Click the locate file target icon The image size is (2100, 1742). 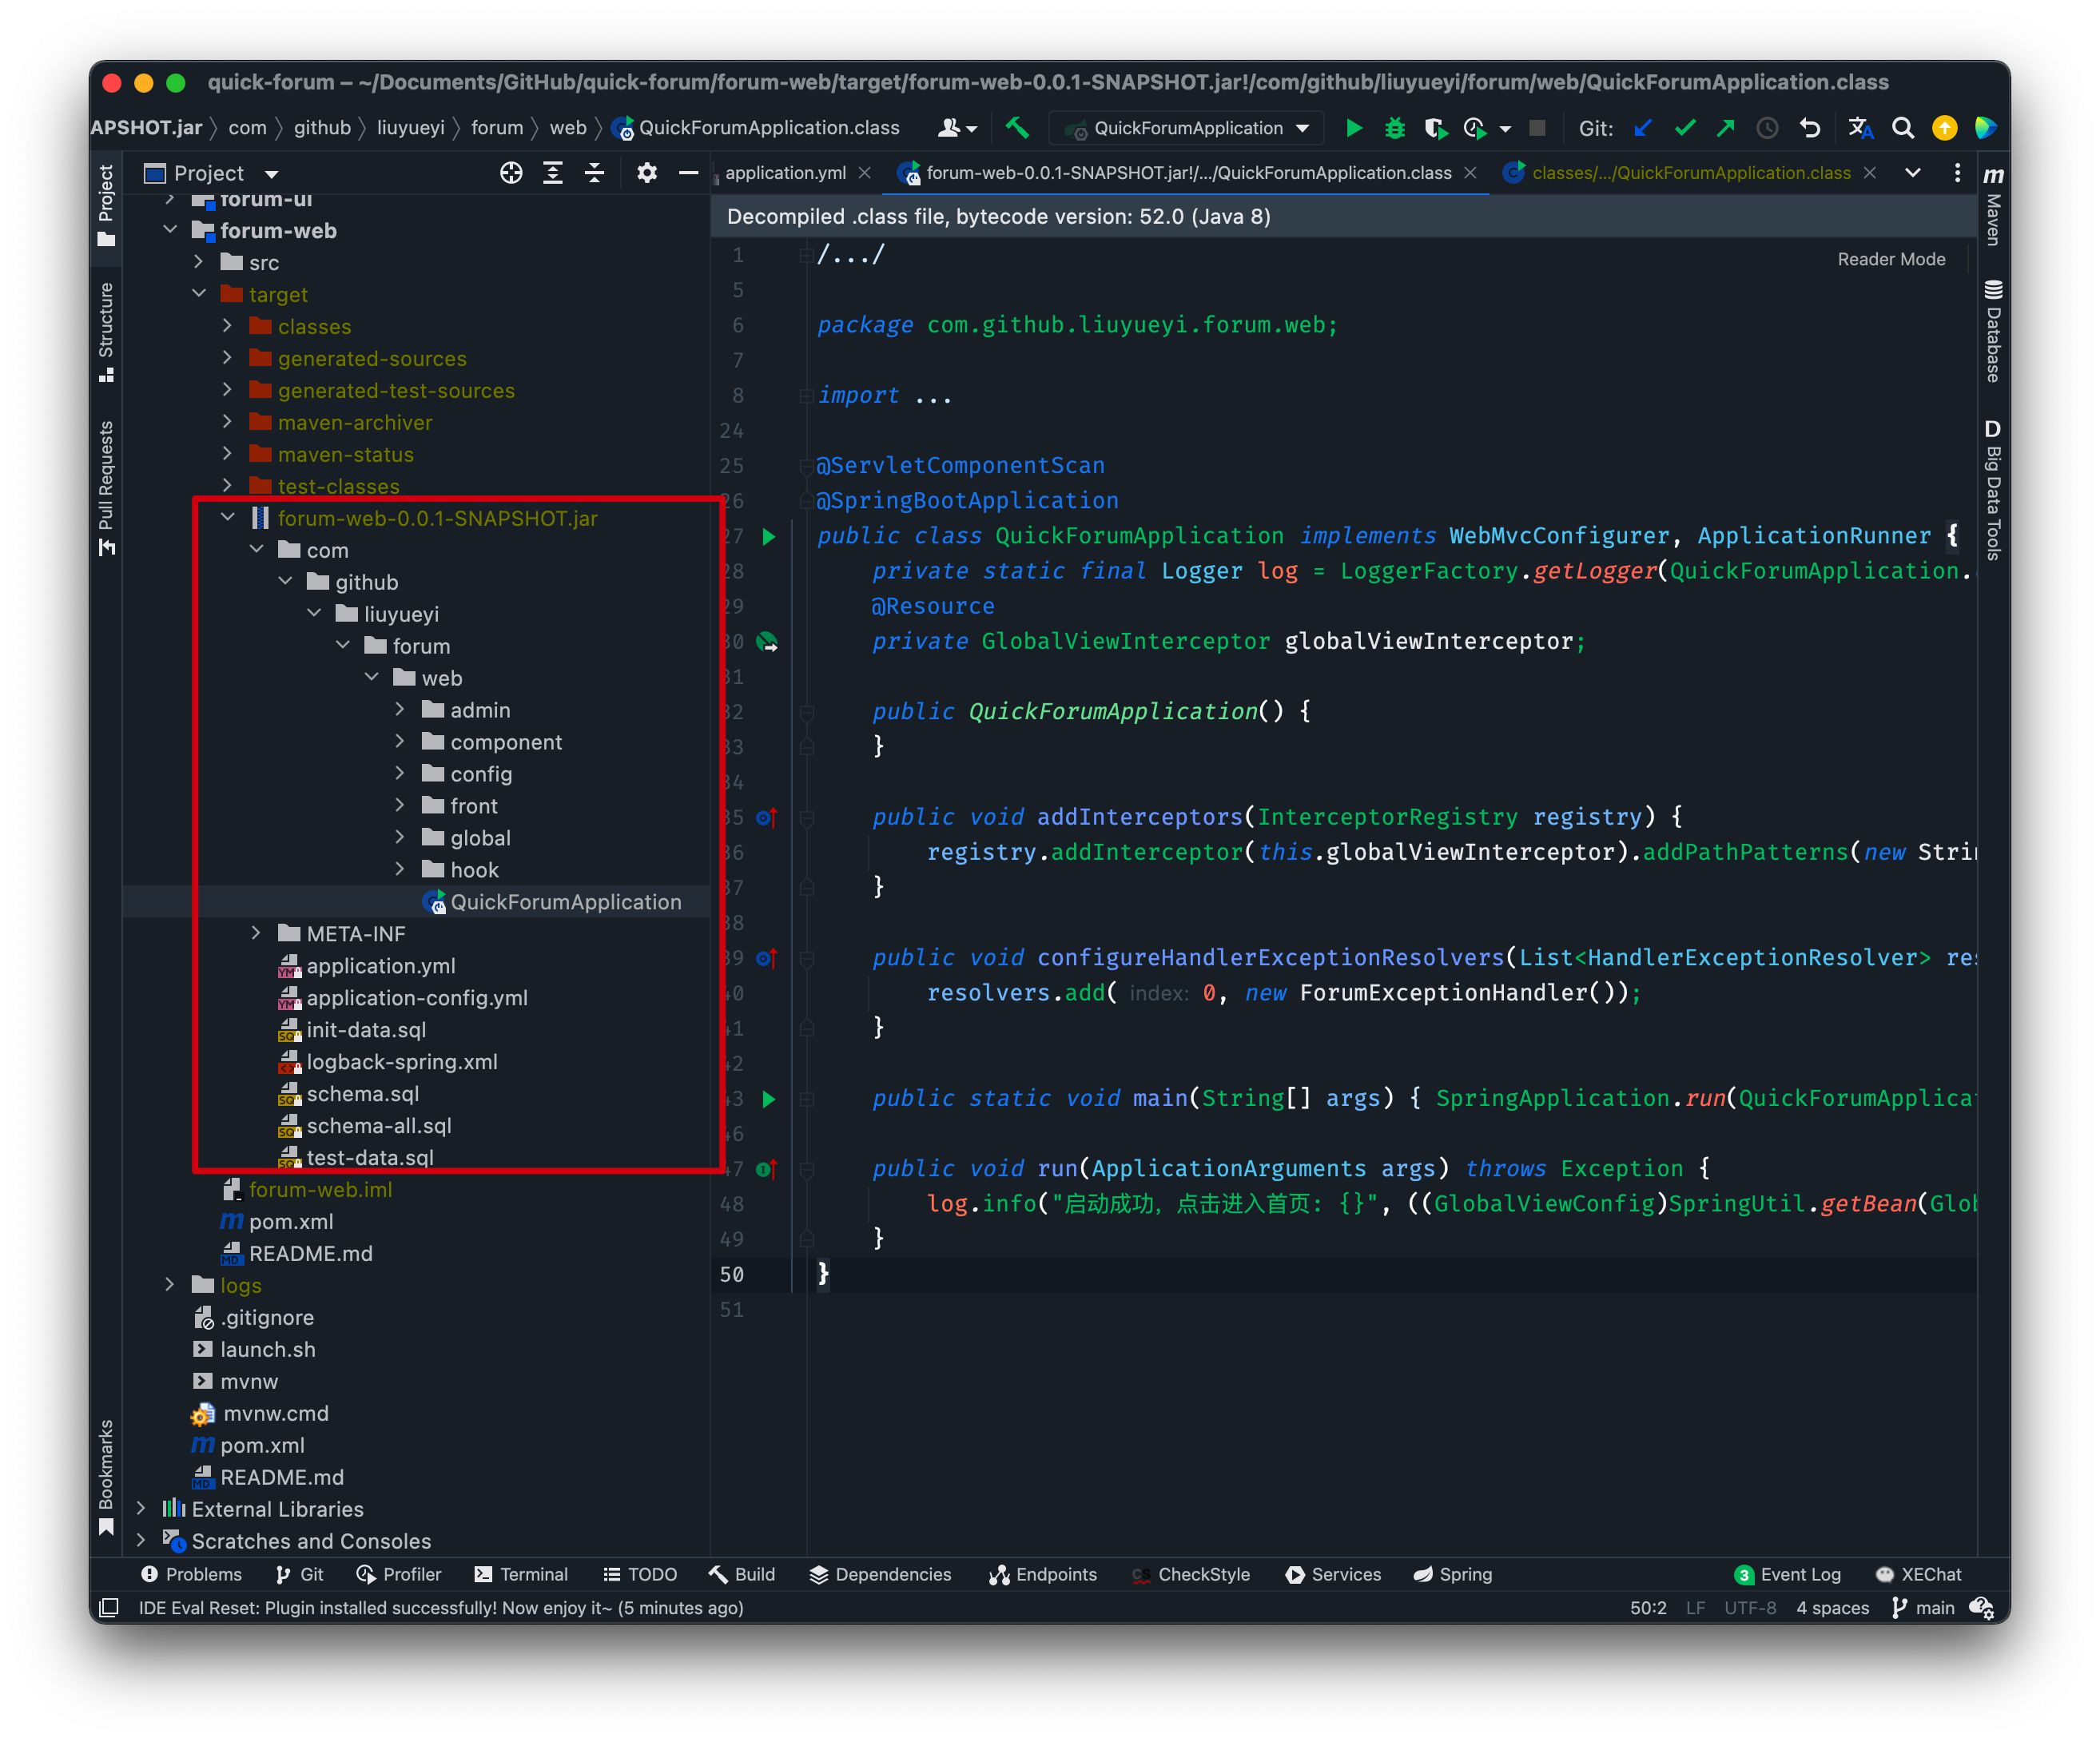coord(511,173)
